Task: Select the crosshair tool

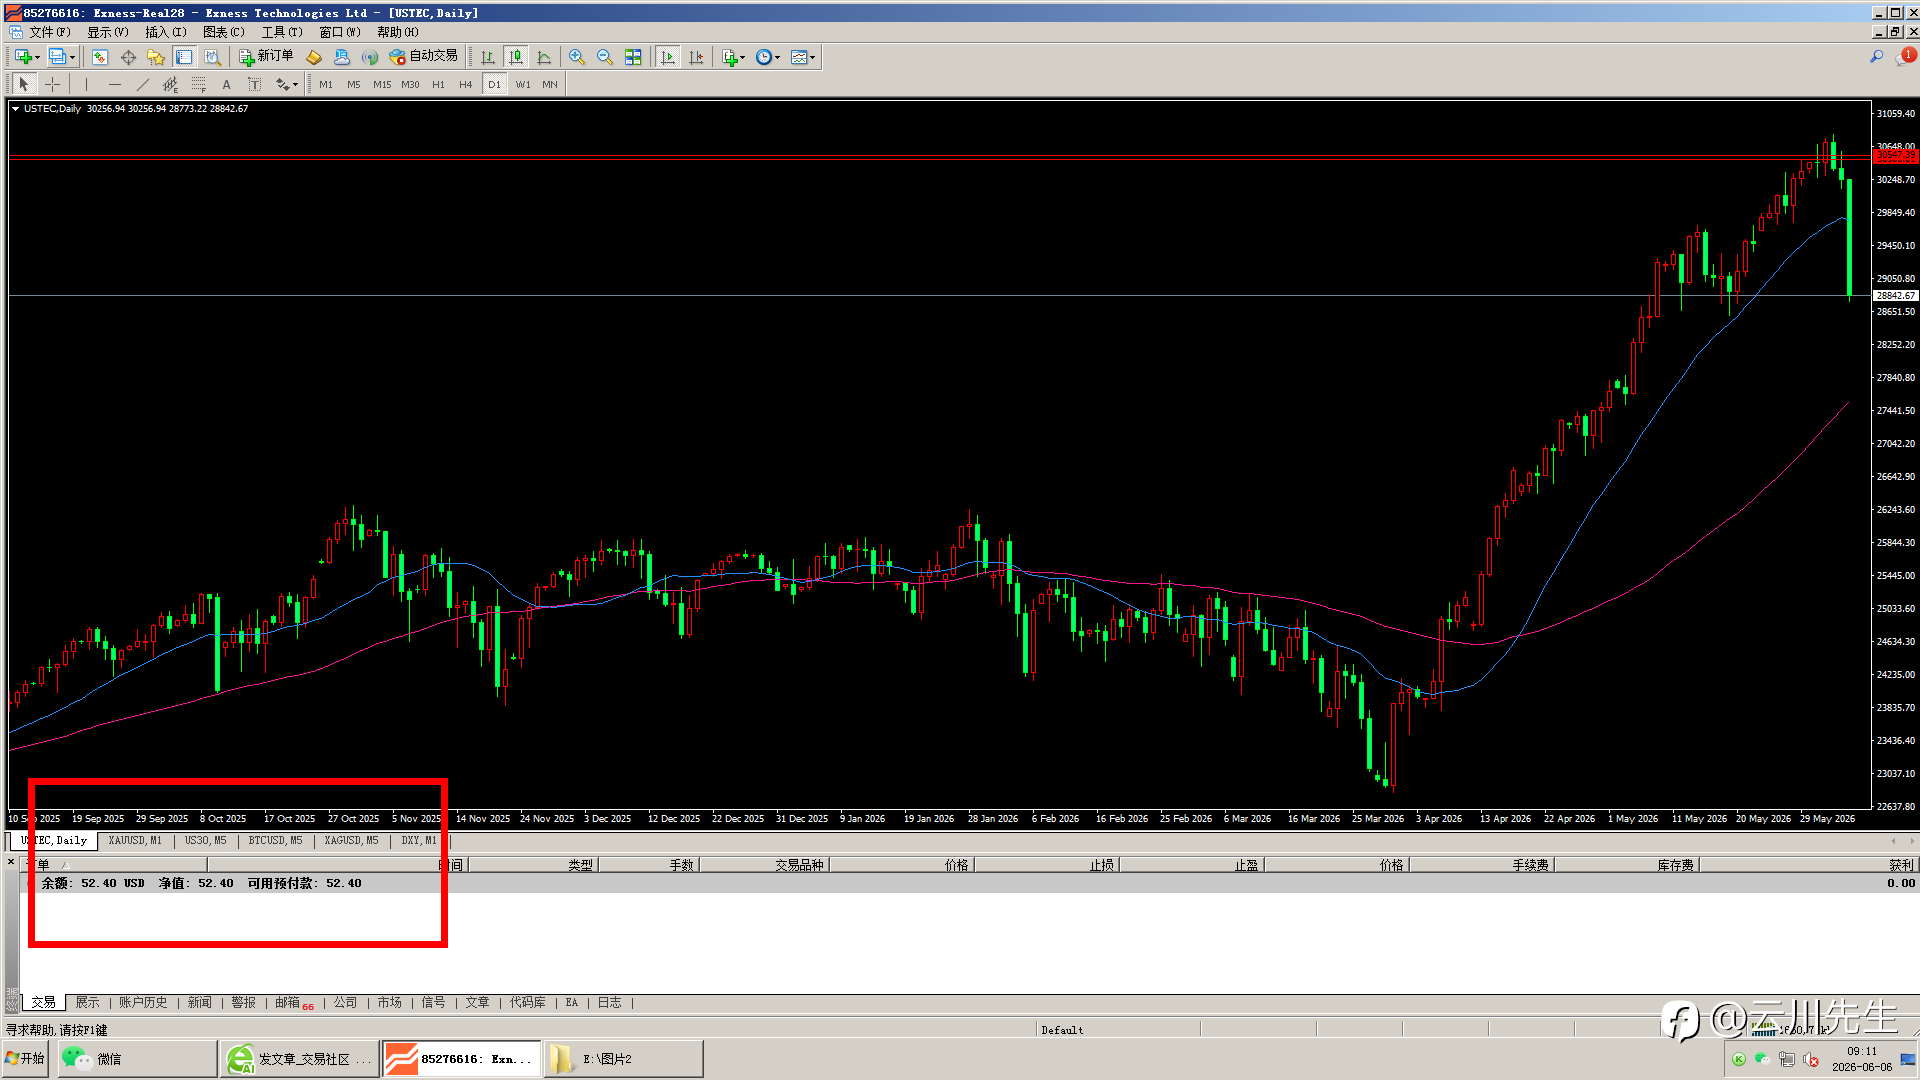Action: pos(52,85)
